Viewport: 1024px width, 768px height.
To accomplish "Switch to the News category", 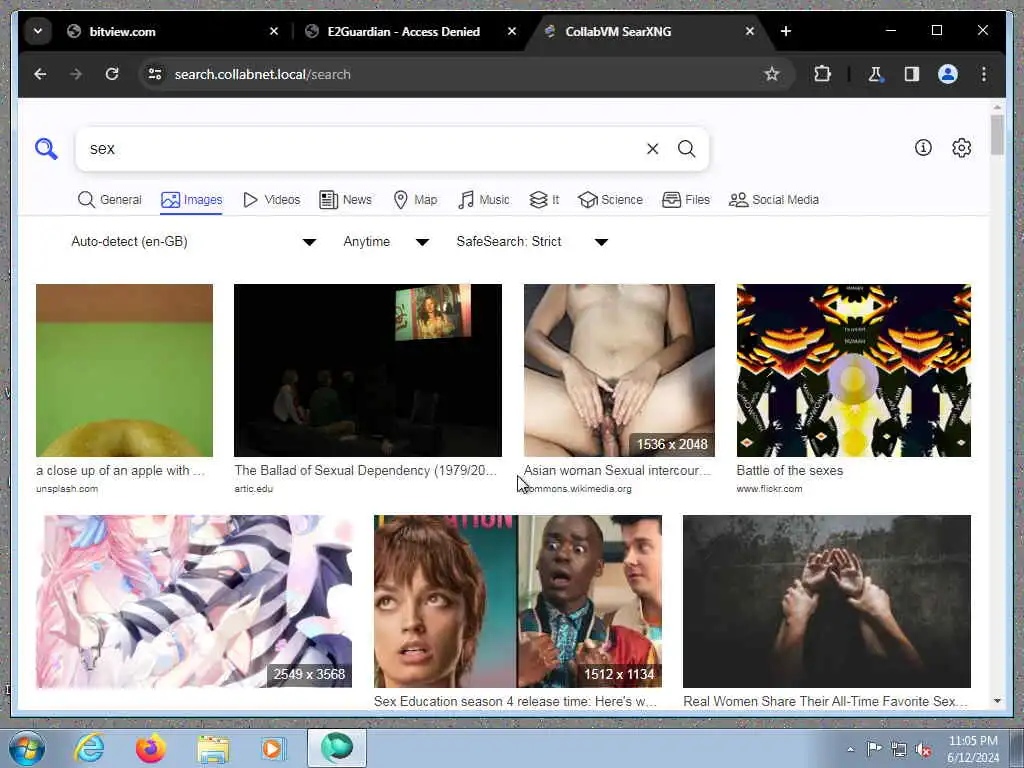I will [x=345, y=200].
